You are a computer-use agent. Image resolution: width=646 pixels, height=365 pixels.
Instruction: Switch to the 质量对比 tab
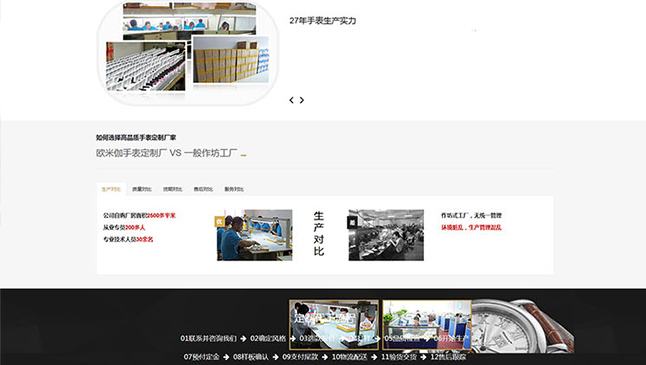pyautogui.click(x=142, y=189)
